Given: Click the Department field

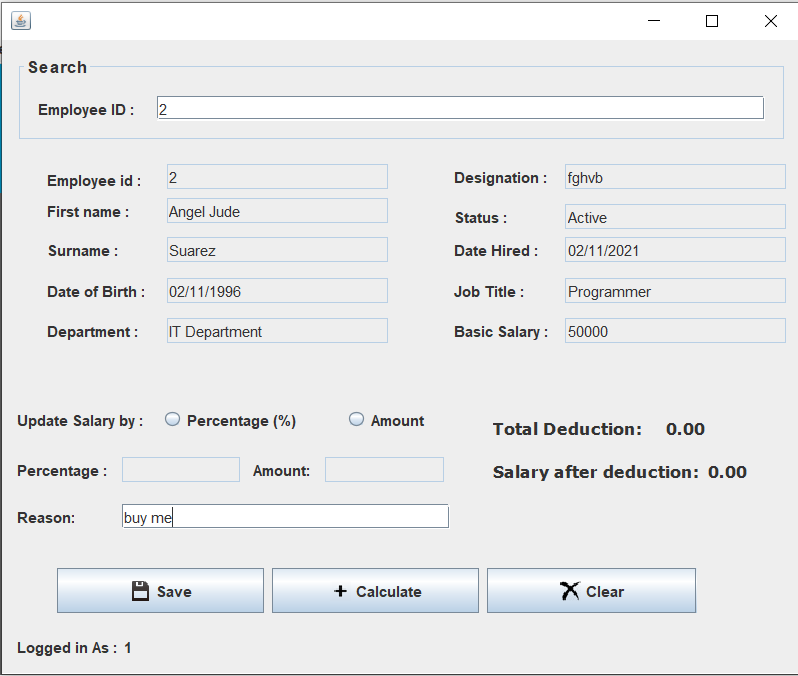Looking at the screenshot, I should tap(277, 331).
